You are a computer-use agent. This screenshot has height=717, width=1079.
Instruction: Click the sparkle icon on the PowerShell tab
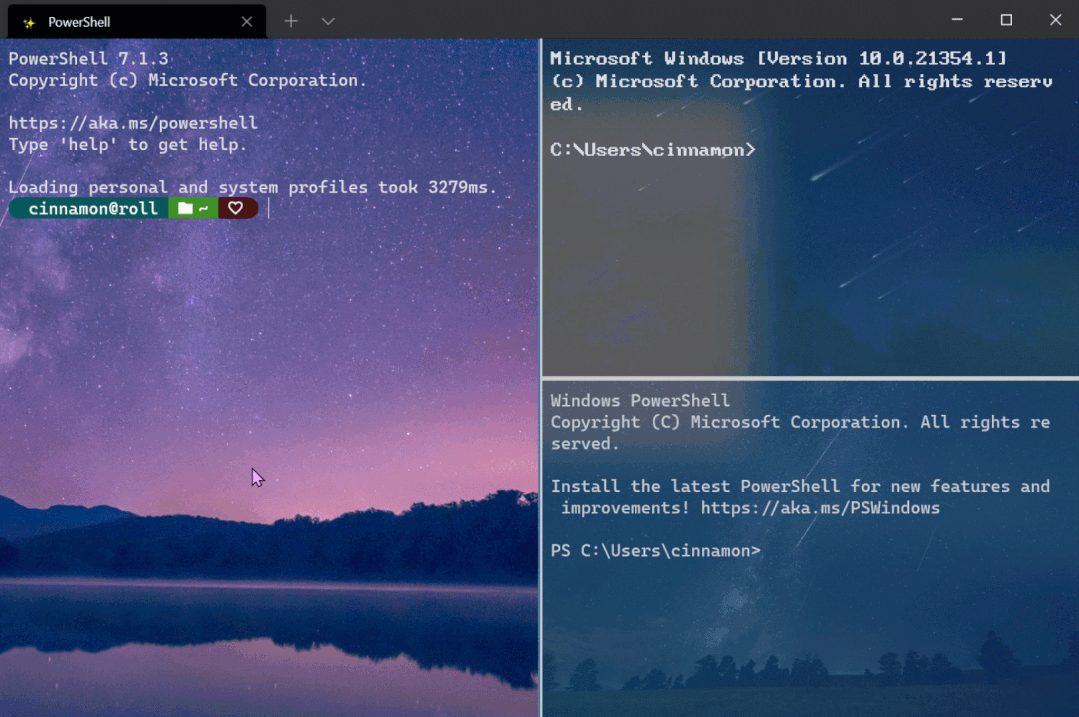pyautogui.click(x=29, y=20)
